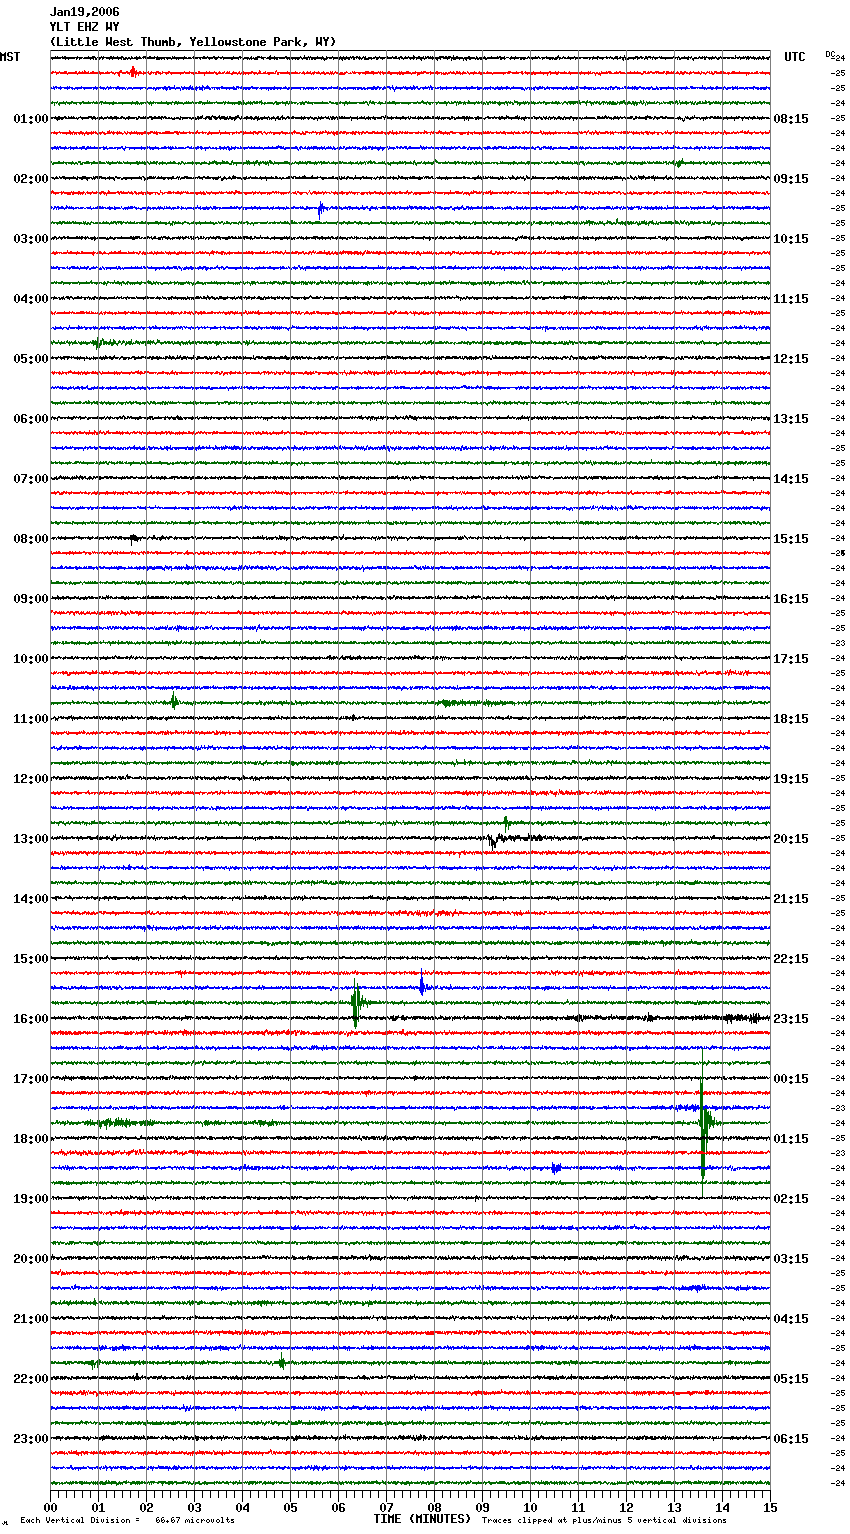Click the '18:00' MST time label
The image size is (850, 1534).
click(31, 1139)
